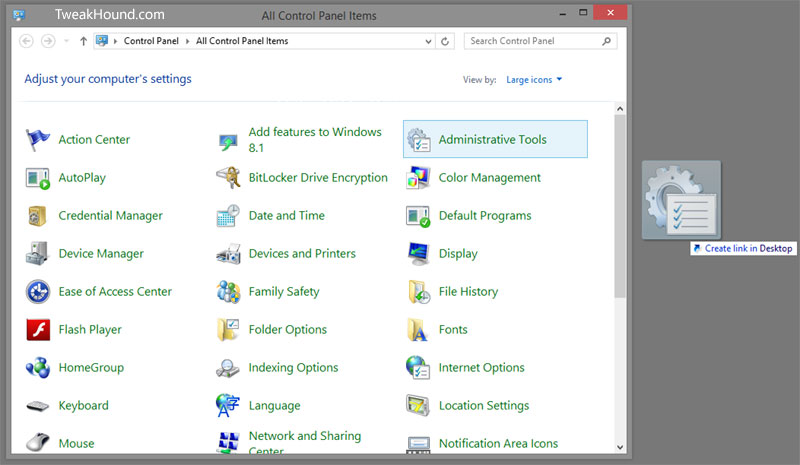
Task: Focus the Search Control Panel field
Action: tap(540, 41)
